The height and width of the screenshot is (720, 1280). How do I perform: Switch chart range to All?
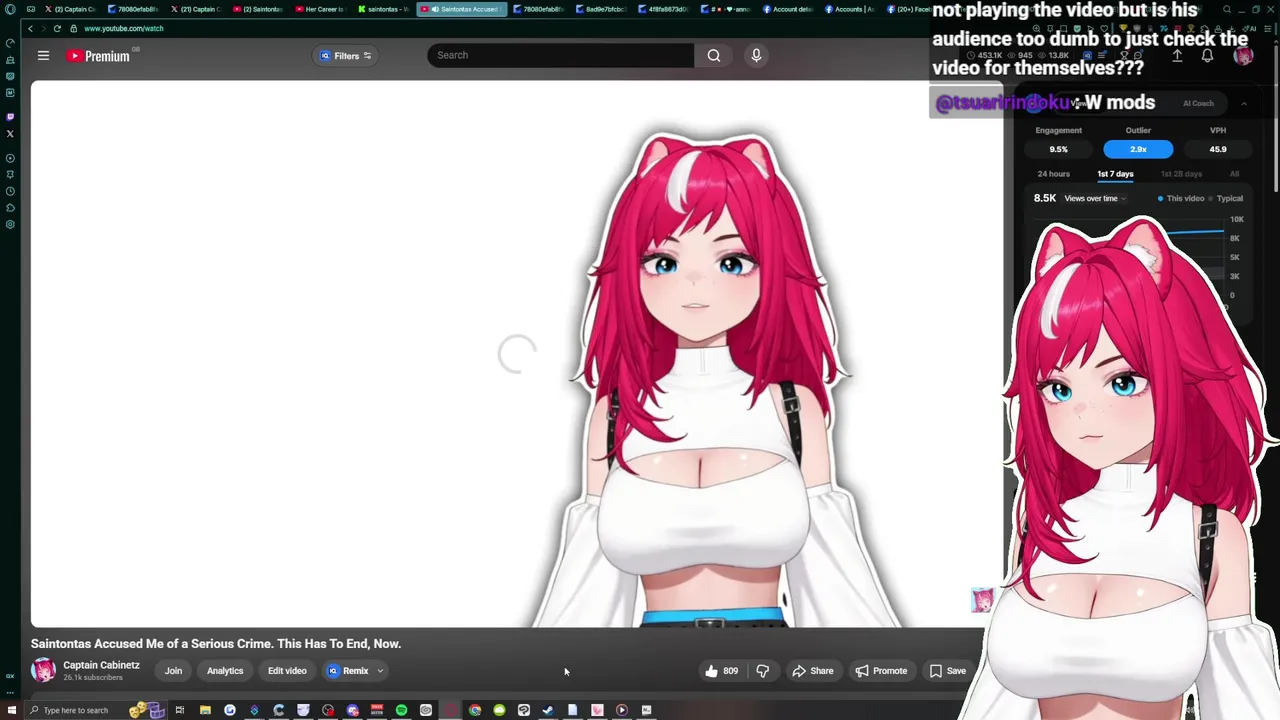point(1234,174)
